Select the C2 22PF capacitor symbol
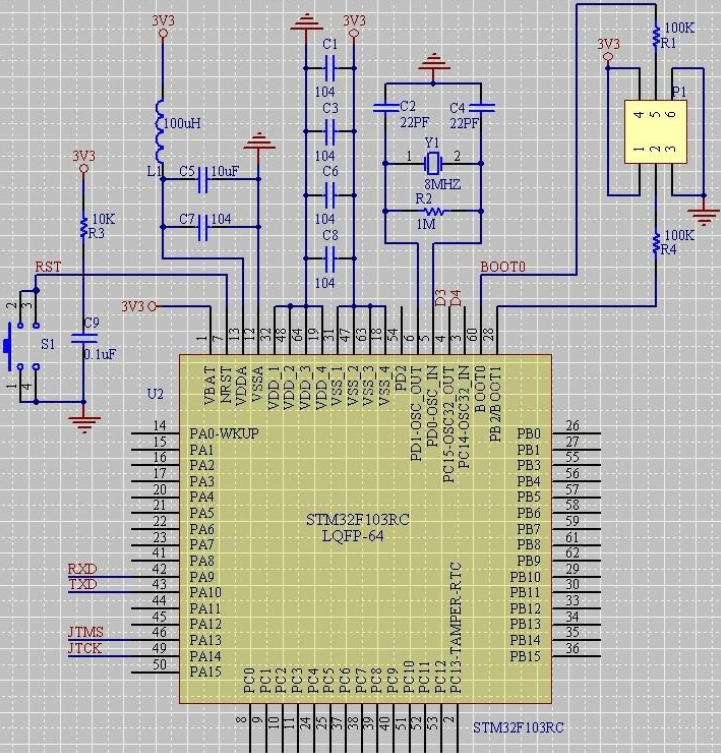This screenshot has width=721, height=753. point(386,108)
